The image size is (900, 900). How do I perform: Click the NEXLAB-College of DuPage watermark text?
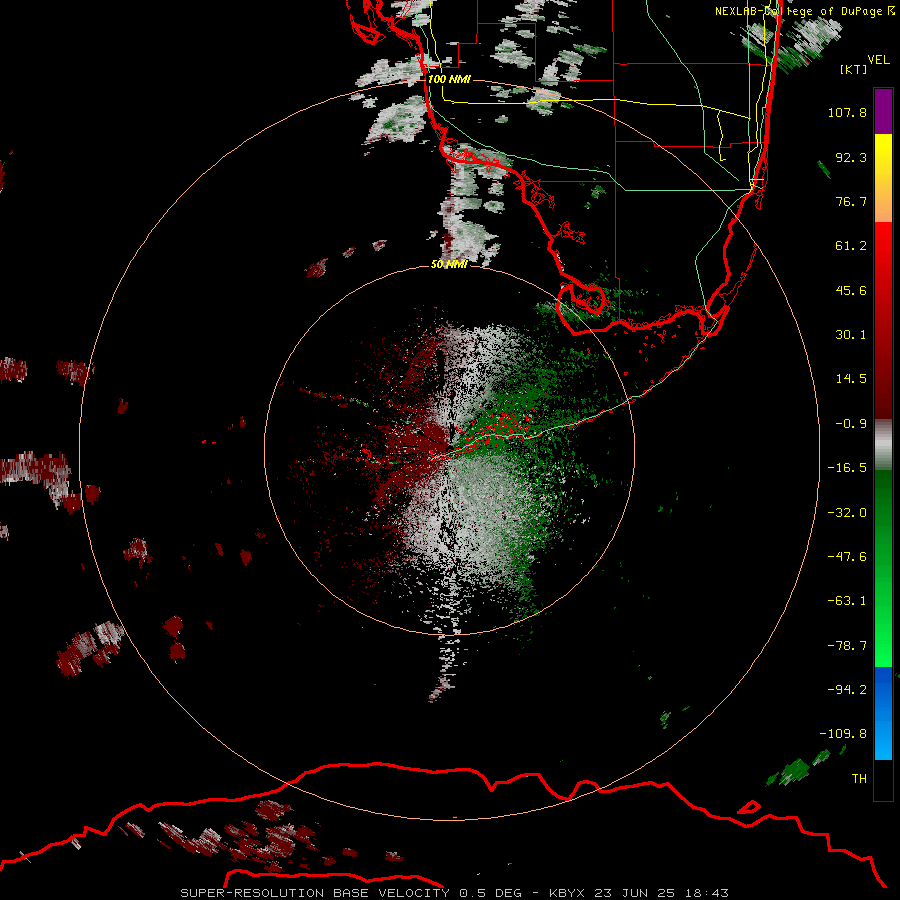pyautogui.click(x=805, y=11)
